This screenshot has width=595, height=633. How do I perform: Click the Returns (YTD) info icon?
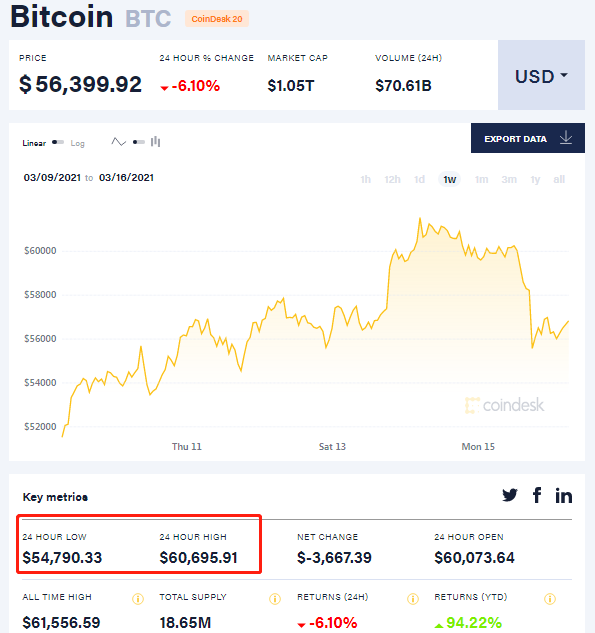click(550, 599)
